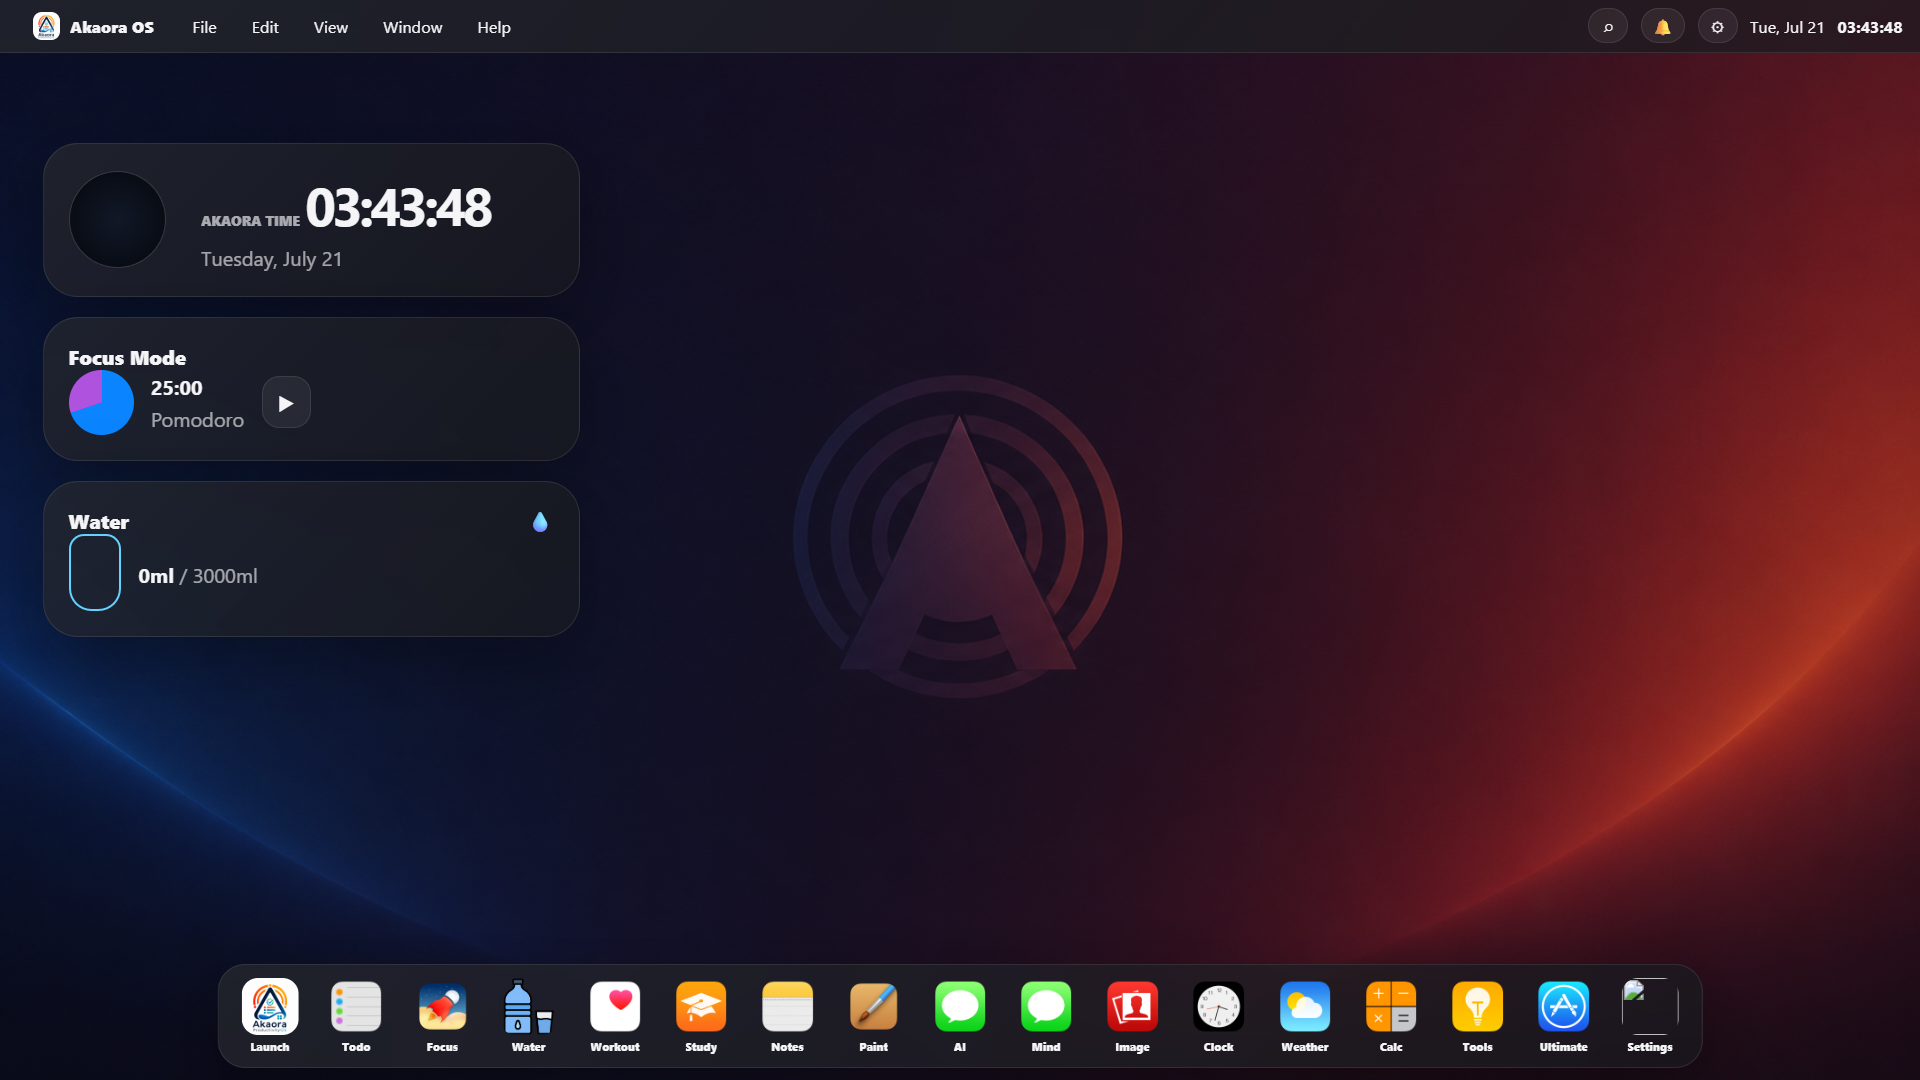
Task: Open the File menu
Action: [x=204, y=27]
